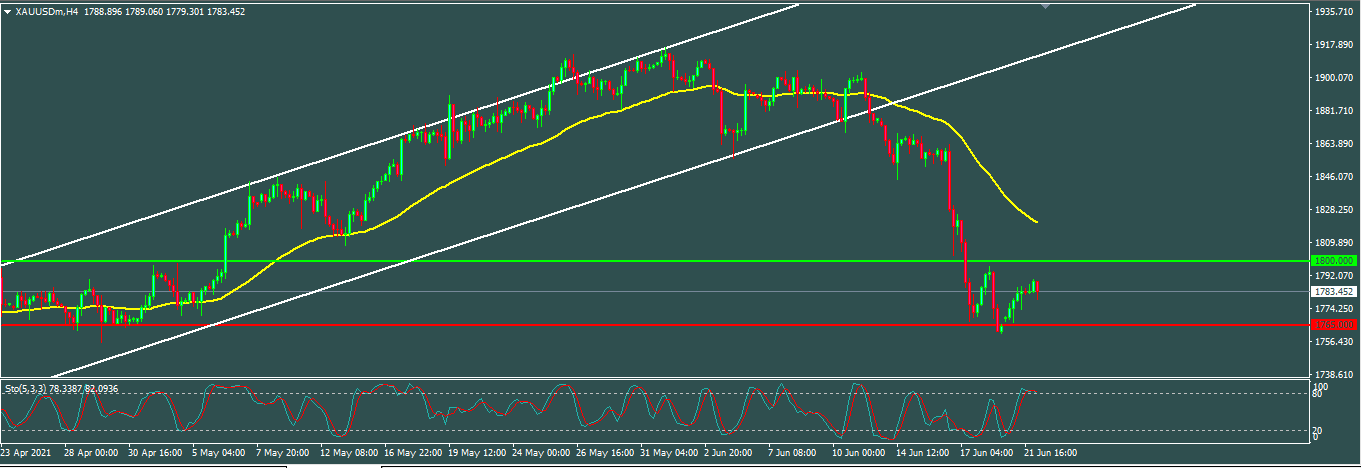Click the 12 May 08:00 time label
Screen dimensions: 1361x468
pyautogui.click(x=350, y=453)
